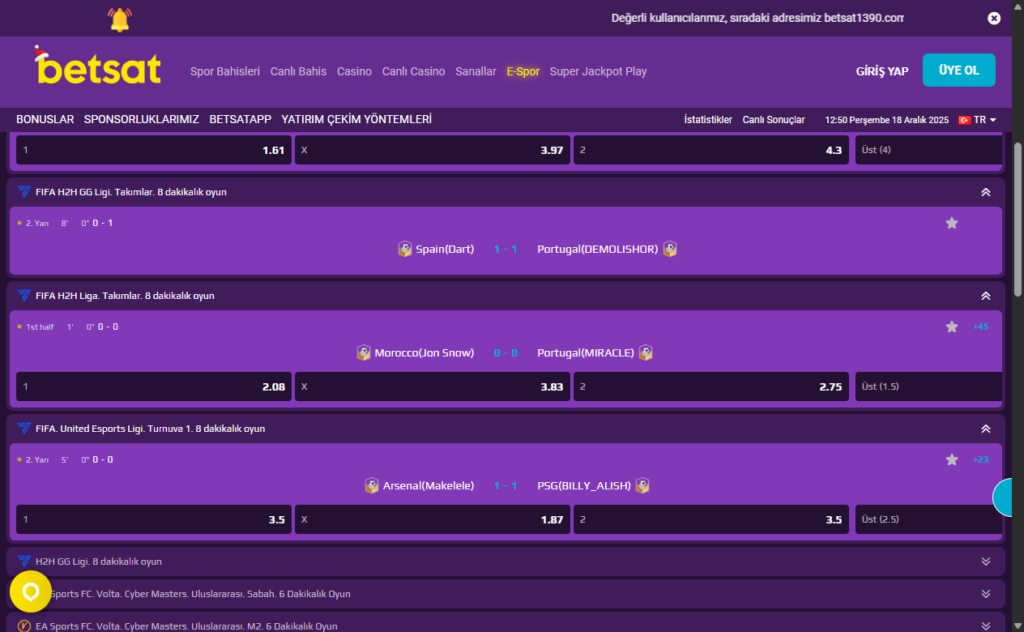Toggle favorite star for Arsenal vs PSG

pyautogui.click(x=952, y=460)
